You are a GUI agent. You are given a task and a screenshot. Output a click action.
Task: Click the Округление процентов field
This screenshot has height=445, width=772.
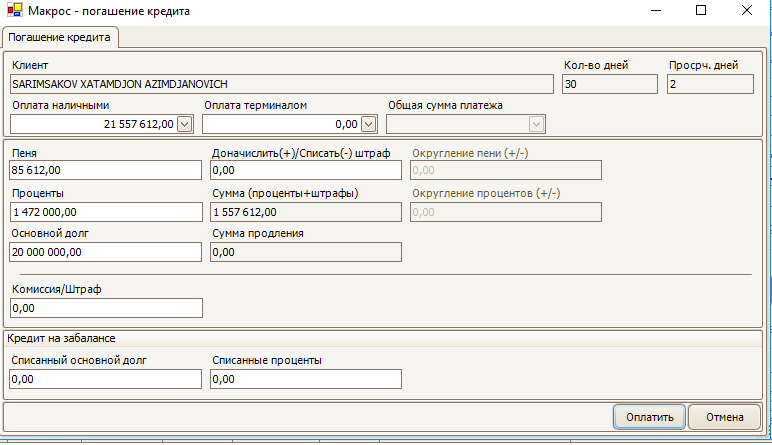pyautogui.click(x=506, y=212)
